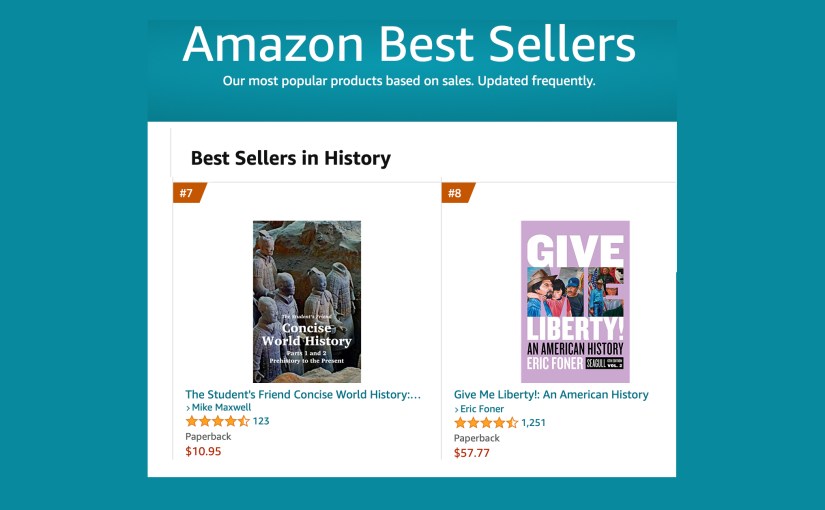Open The Student's Friend Concise World History link

303,395
